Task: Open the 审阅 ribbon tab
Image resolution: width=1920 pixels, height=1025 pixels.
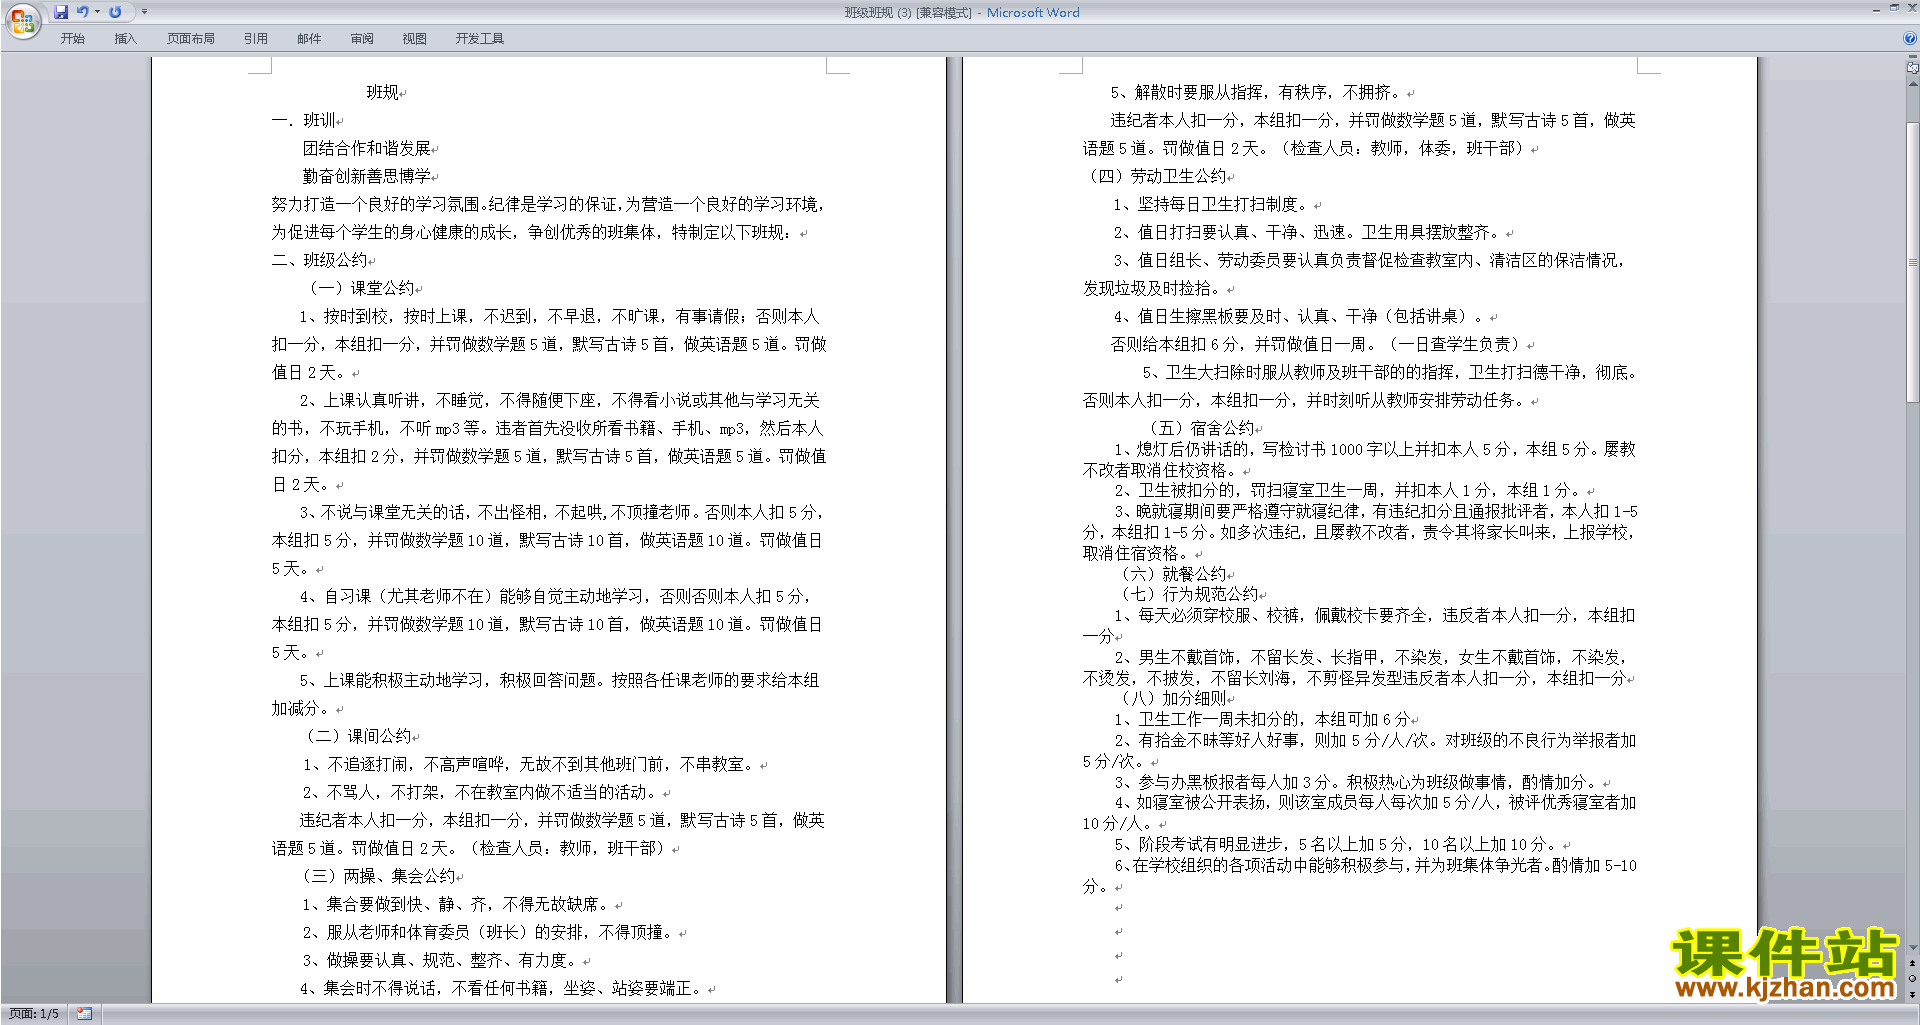Action: click(362, 39)
